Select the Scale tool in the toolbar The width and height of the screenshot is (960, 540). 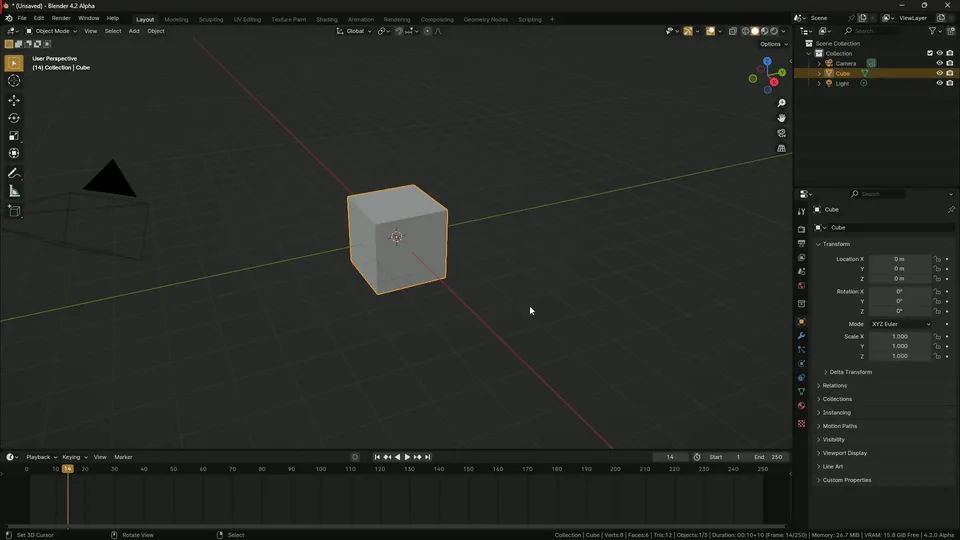tap(14, 136)
